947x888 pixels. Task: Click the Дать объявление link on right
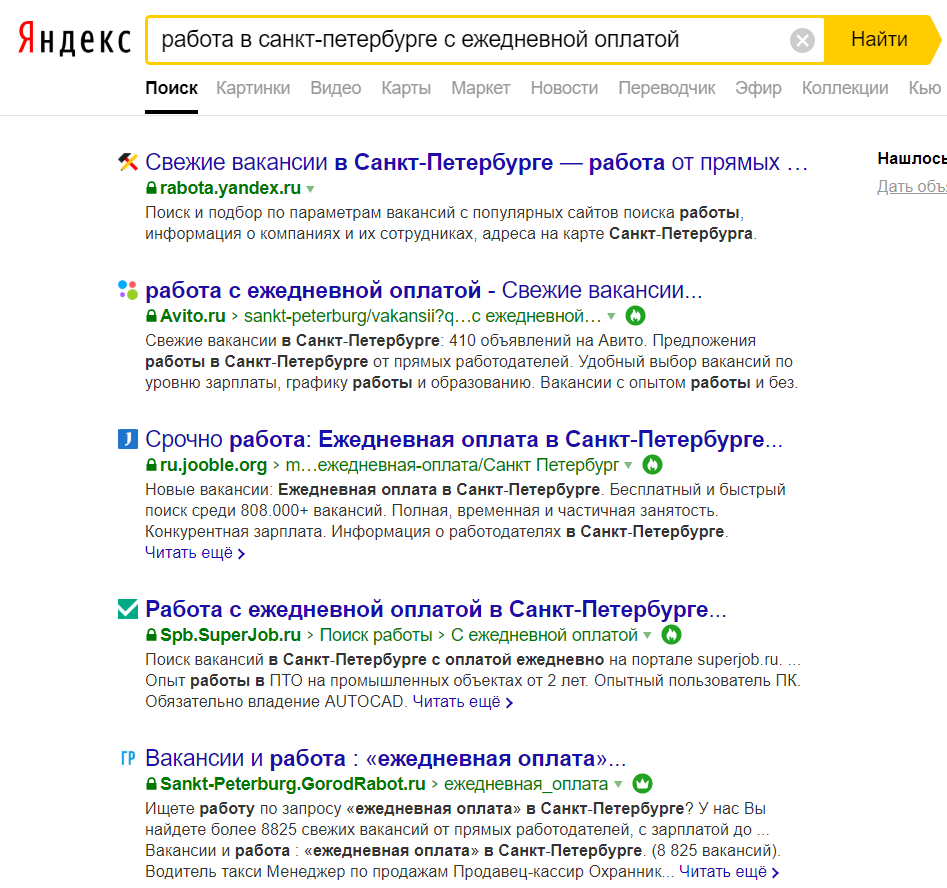912,187
